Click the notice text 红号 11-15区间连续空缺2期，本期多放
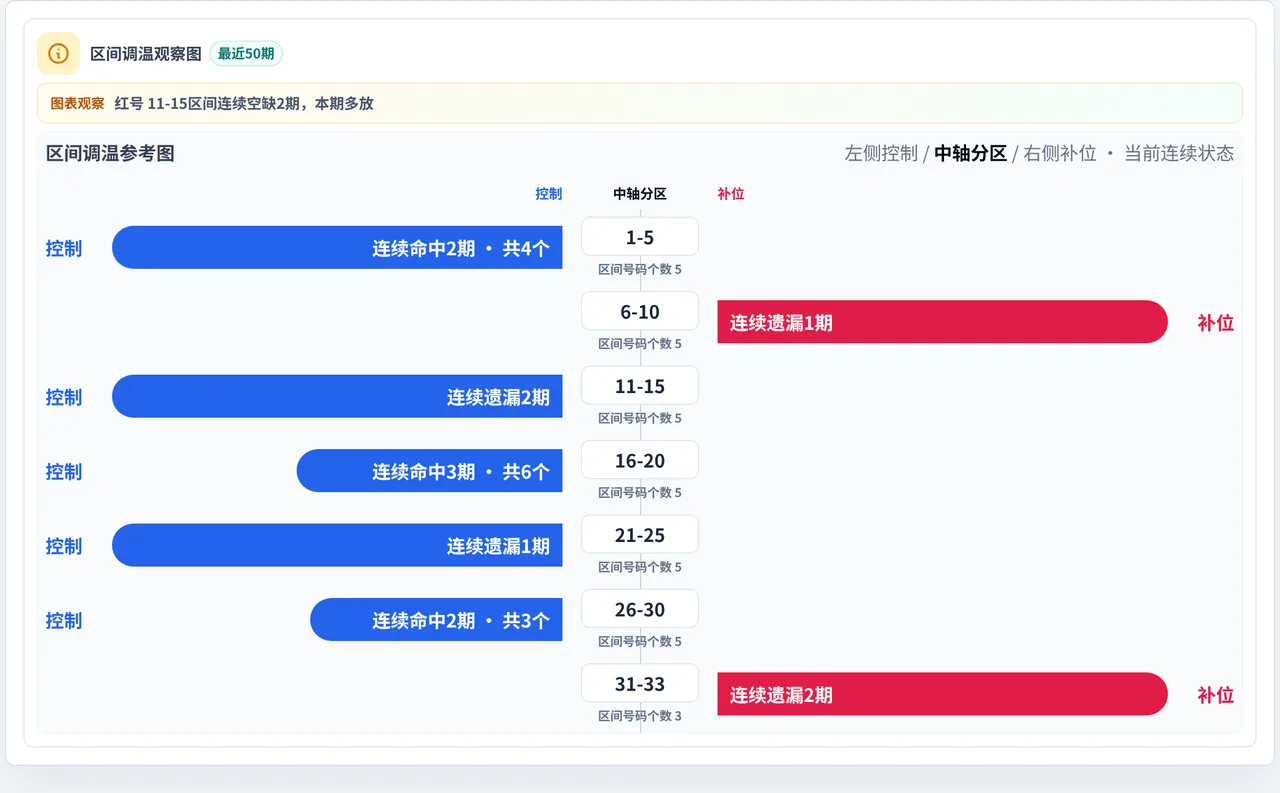The height and width of the screenshot is (793, 1280). [244, 103]
